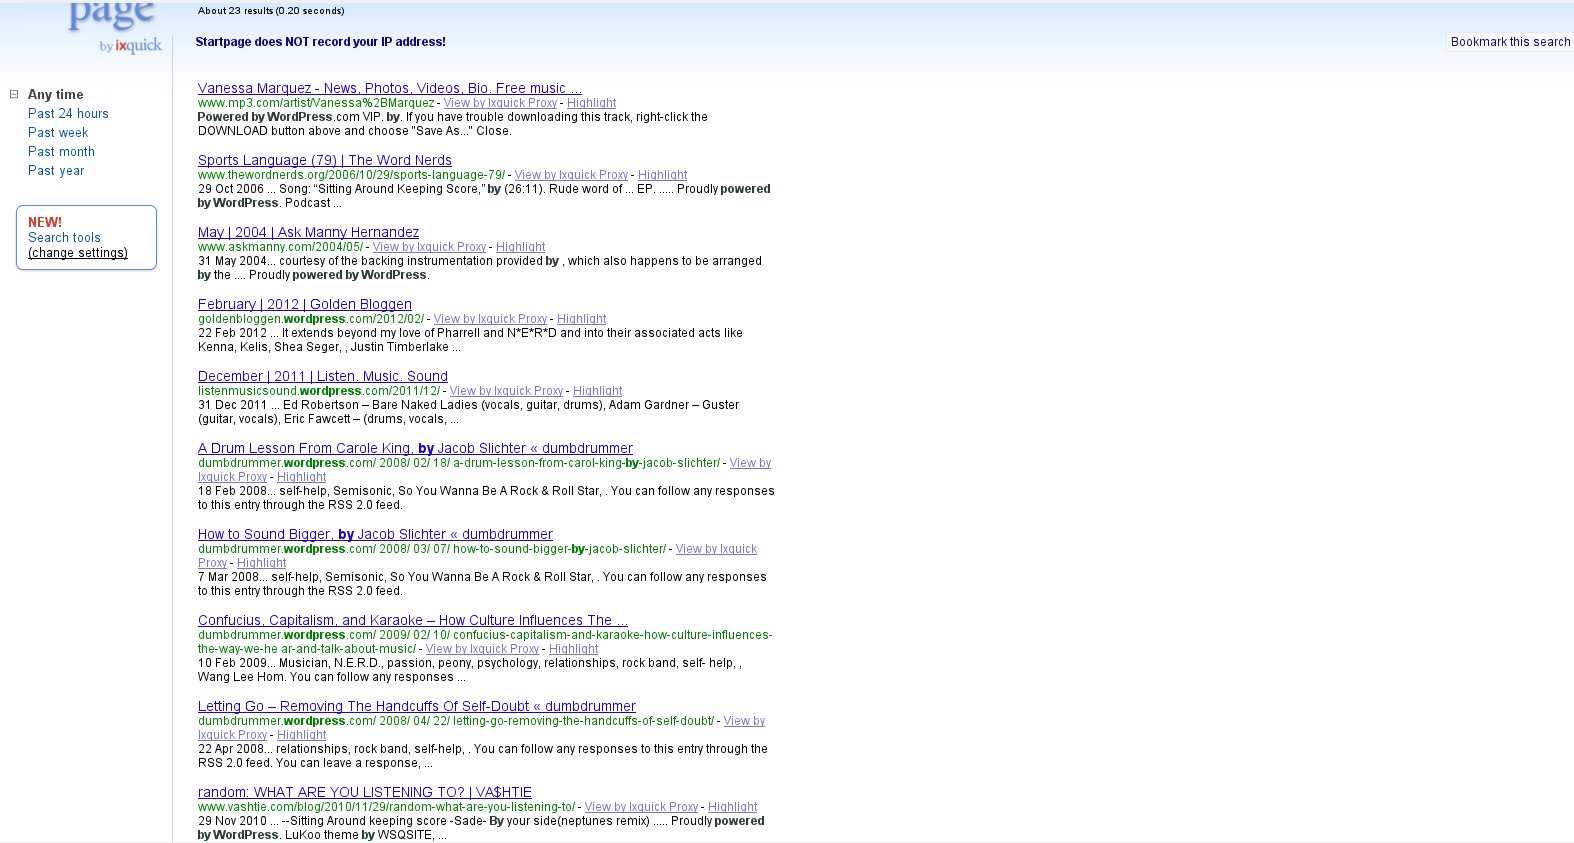The width and height of the screenshot is (1574, 843).
Task: View the Vanessa Marquez result by Ixquick Proxy
Action: 500,103
